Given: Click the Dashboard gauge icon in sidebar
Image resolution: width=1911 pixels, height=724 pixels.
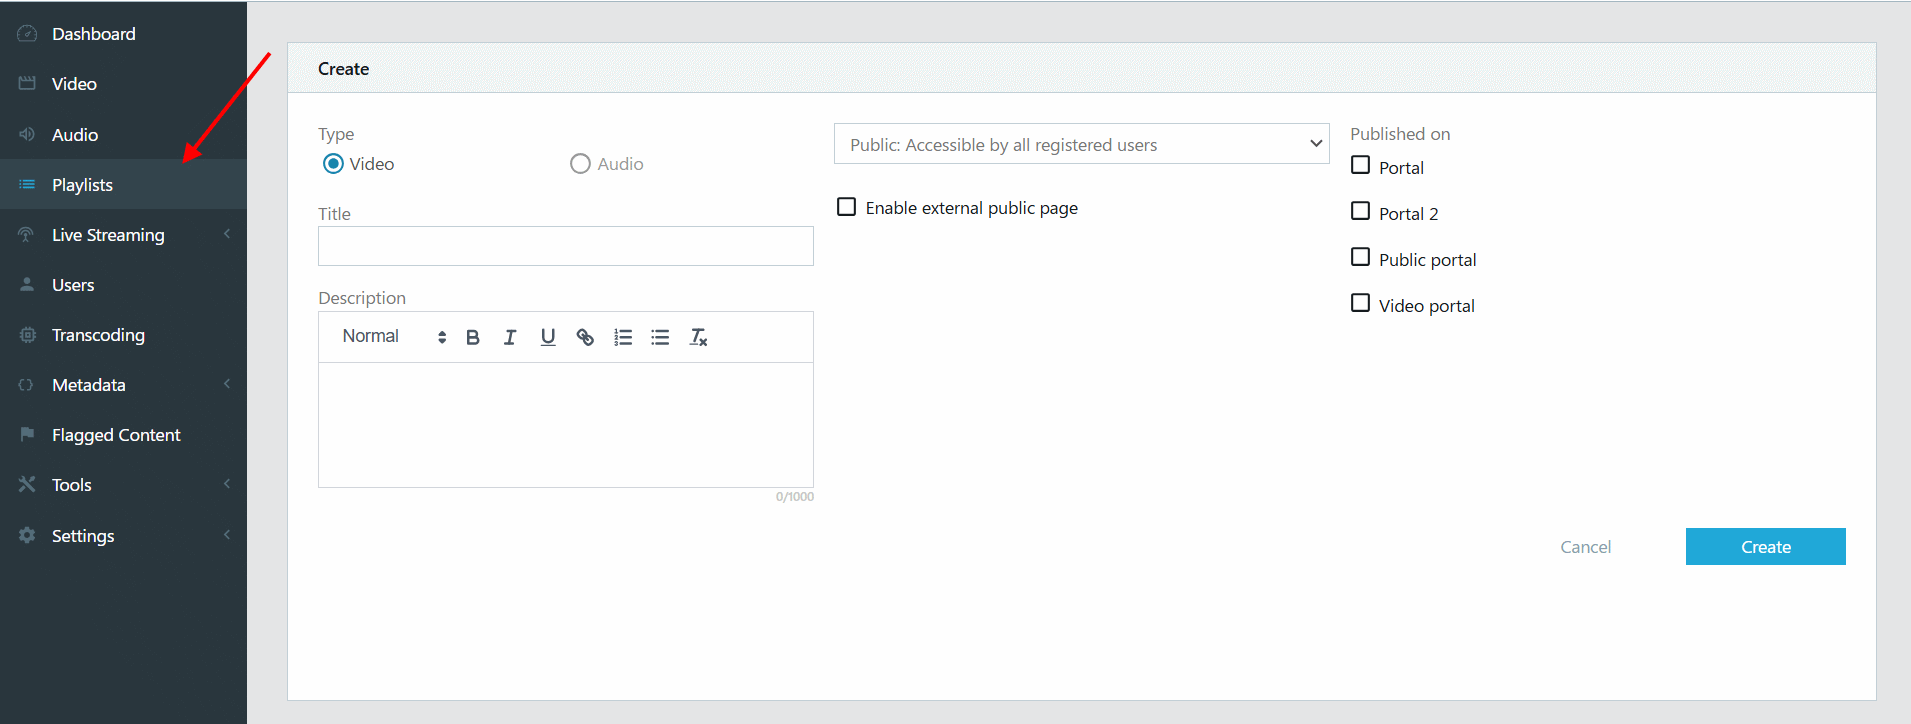Looking at the screenshot, I should pos(27,34).
